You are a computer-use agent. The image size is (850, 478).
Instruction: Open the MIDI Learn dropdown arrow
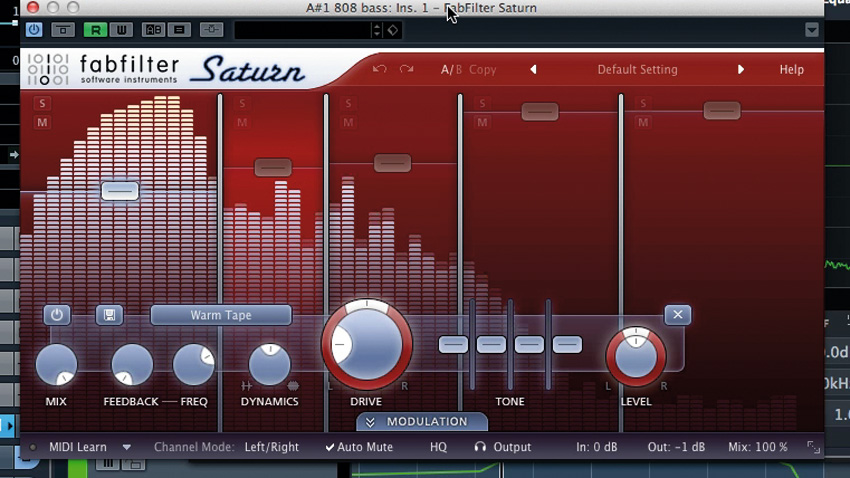pyautogui.click(x=126, y=447)
